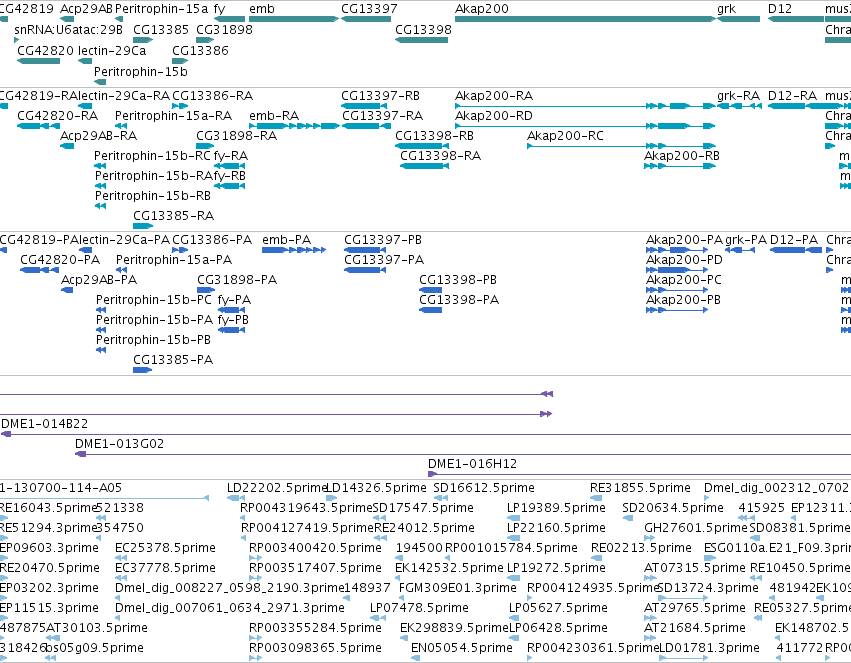This screenshot has width=851, height=663.
Task: Select transcript CG13397-RA
Action: coord(383,116)
